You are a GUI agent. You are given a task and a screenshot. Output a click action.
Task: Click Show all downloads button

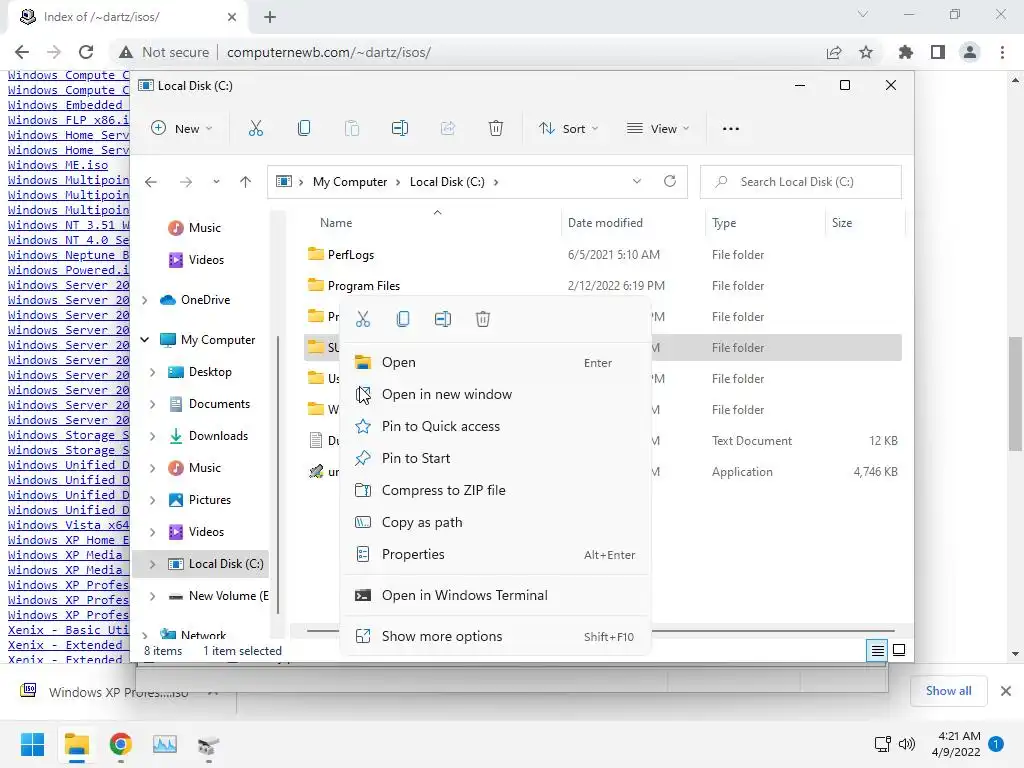tap(948, 691)
